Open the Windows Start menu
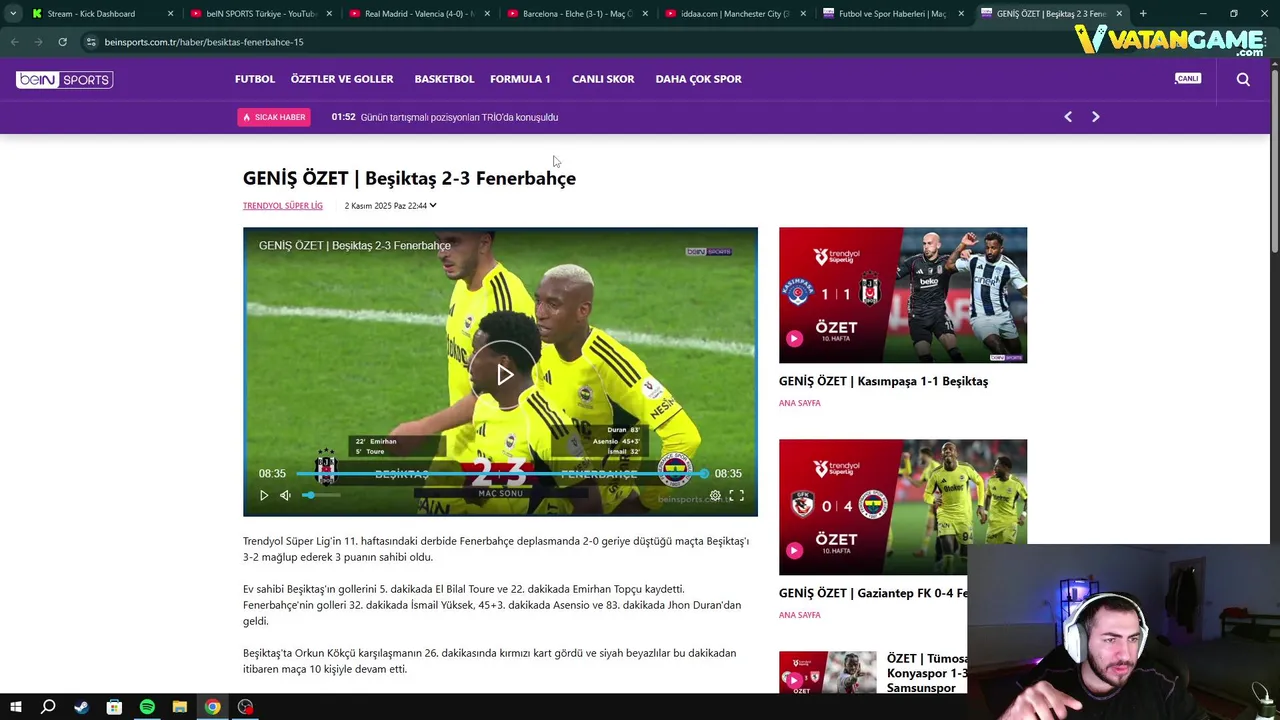 click(x=15, y=707)
